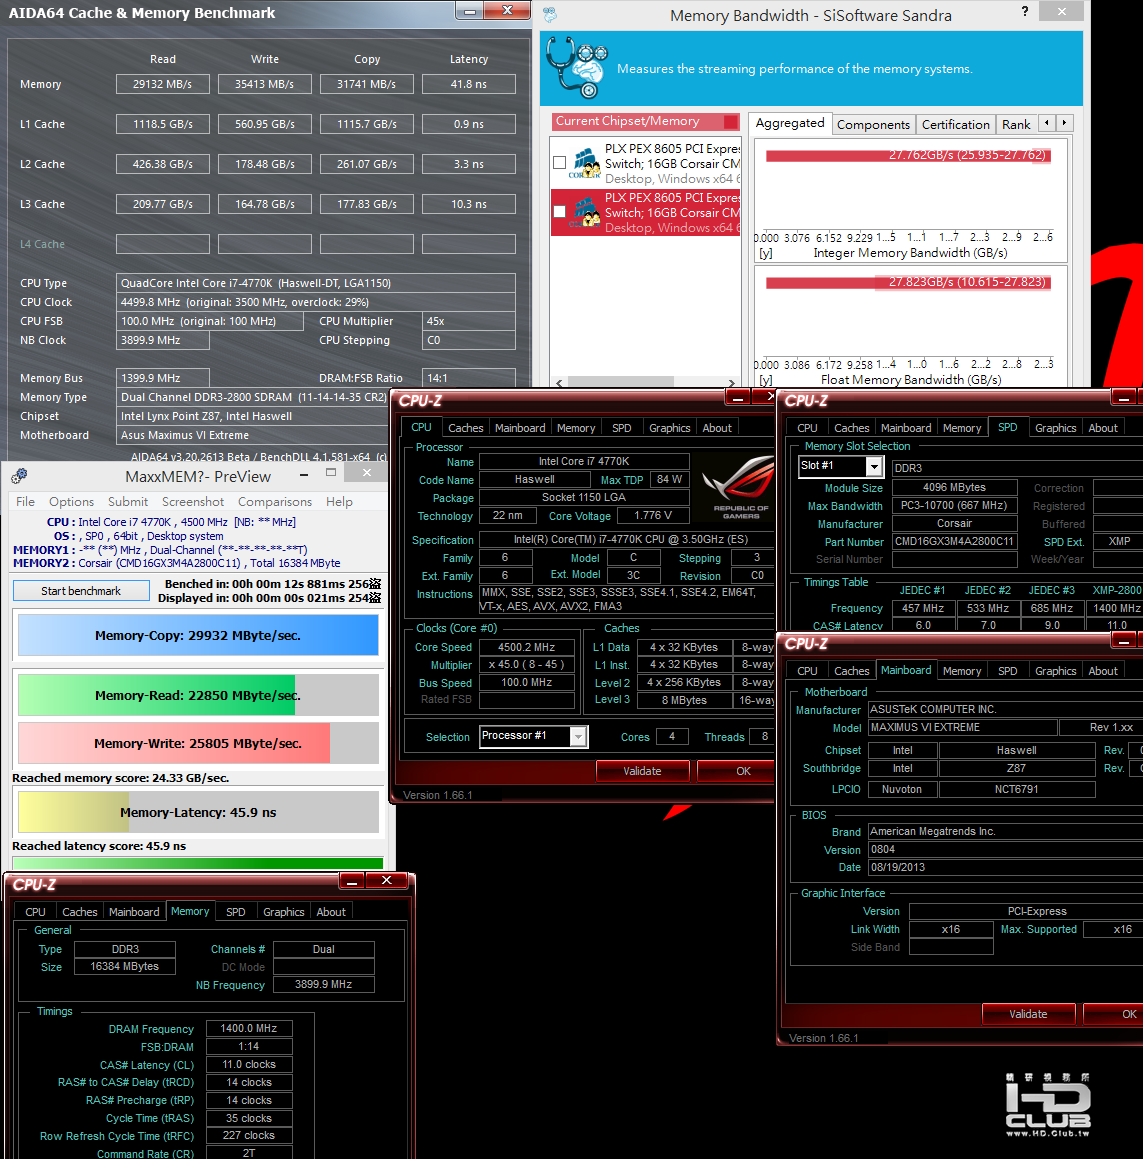Close the CPU-Z Memory window
This screenshot has height=1159, width=1143.
[387, 880]
